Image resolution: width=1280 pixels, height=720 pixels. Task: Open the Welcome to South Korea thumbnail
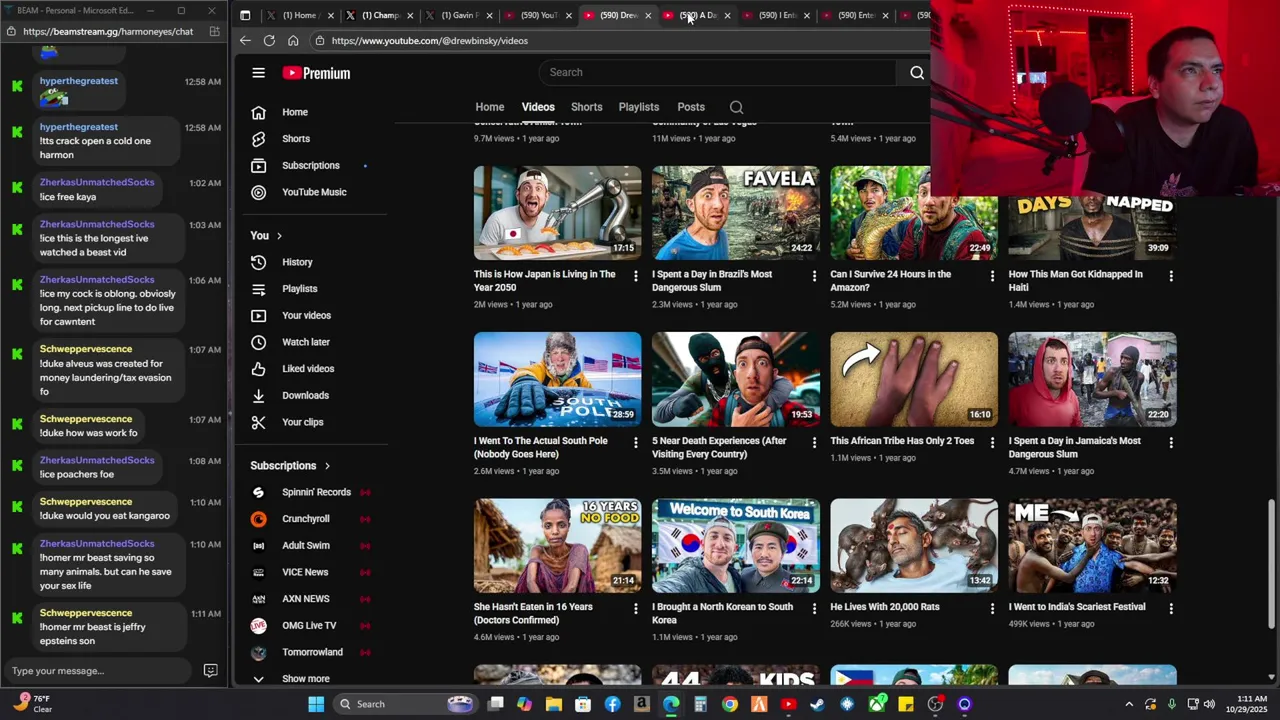(x=736, y=546)
